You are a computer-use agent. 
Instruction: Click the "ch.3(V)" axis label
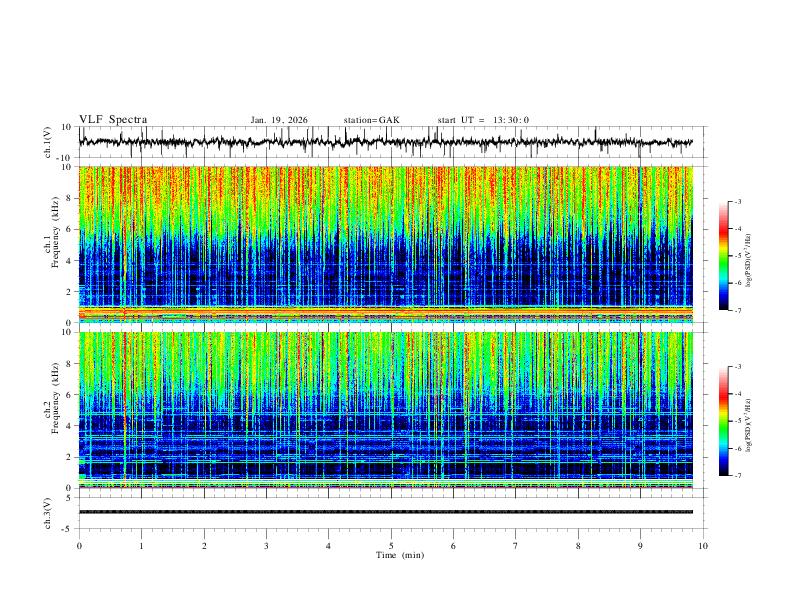47,513
